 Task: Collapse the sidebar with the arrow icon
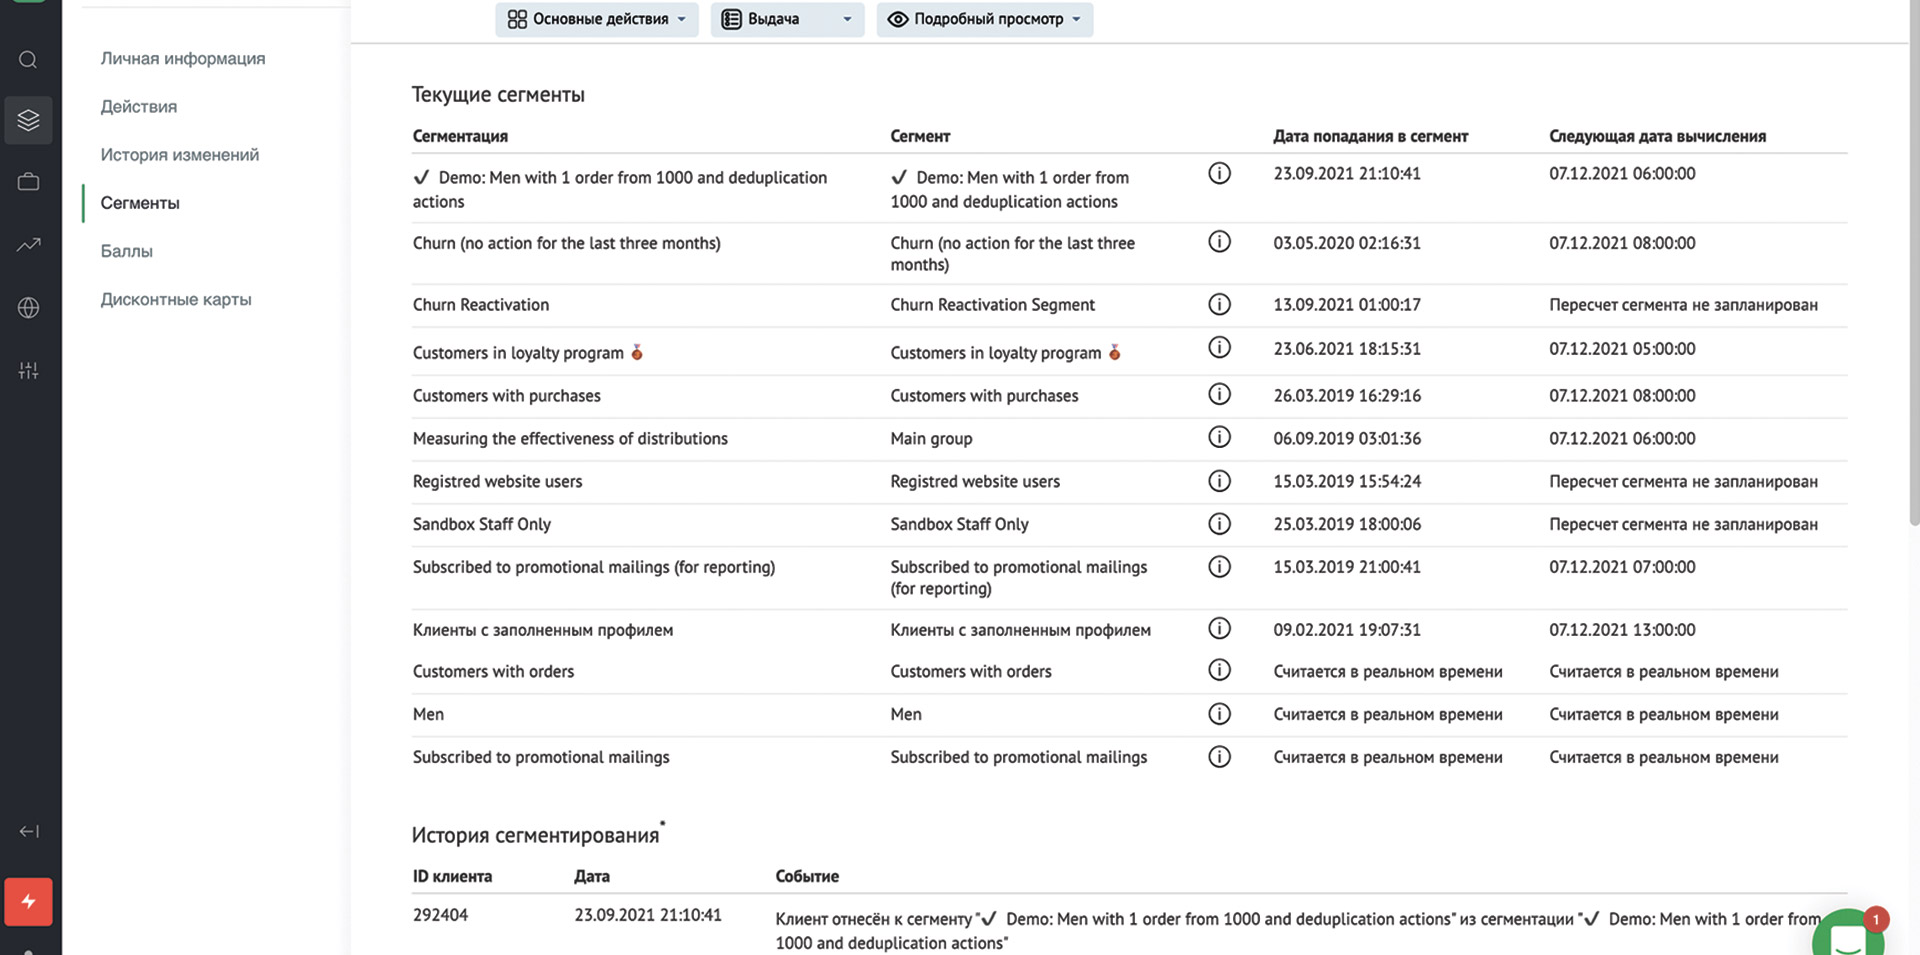click(x=29, y=831)
